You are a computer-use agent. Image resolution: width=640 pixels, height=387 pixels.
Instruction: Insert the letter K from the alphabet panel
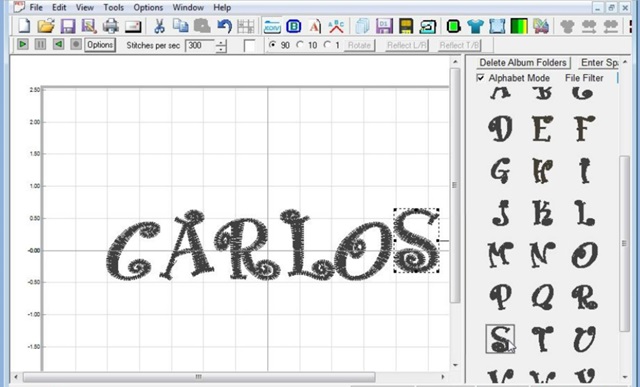click(542, 213)
